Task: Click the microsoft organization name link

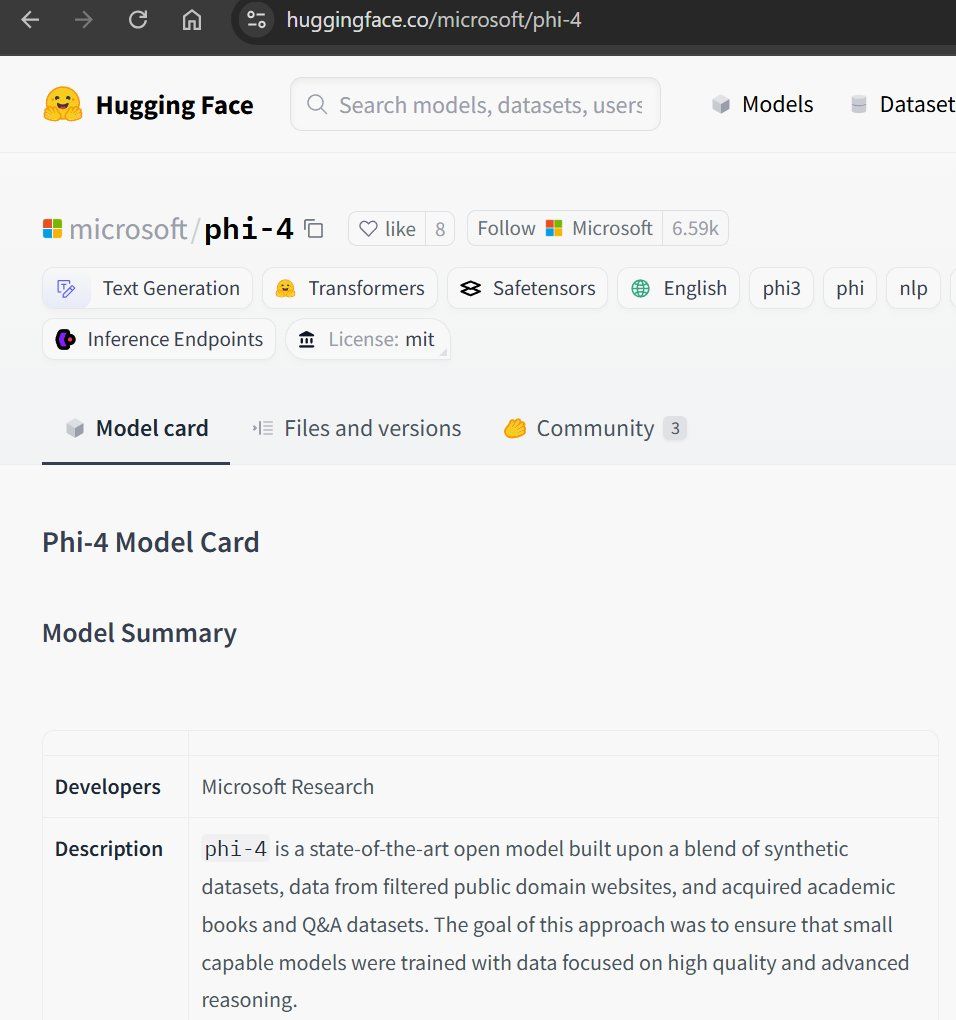Action: point(127,229)
